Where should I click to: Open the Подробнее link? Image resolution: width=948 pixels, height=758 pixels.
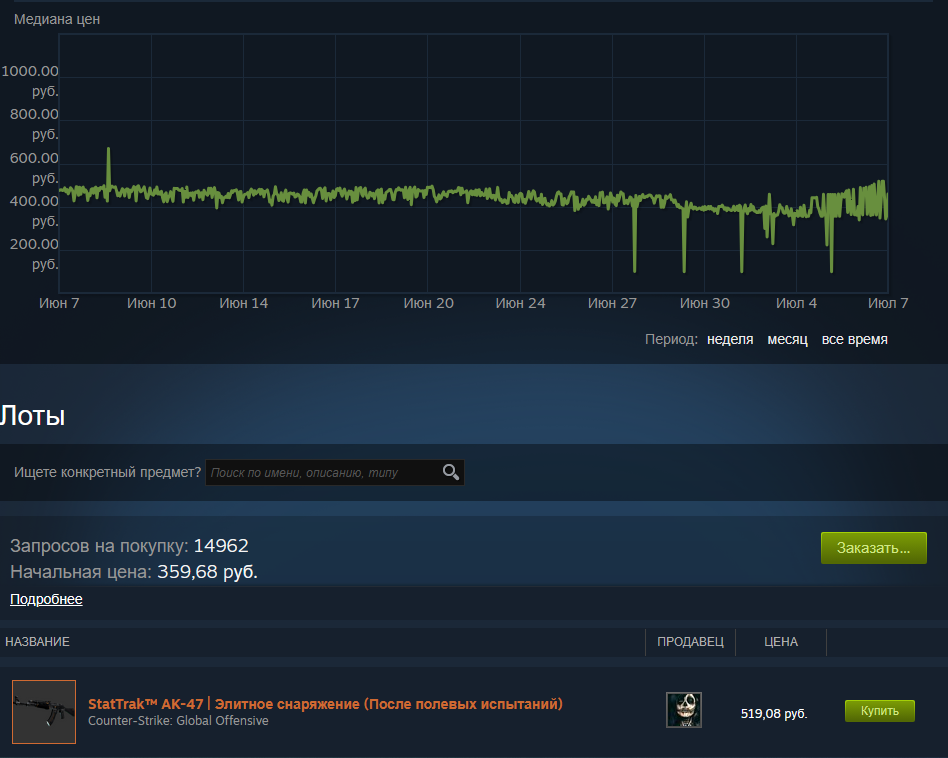coord(47,599)
